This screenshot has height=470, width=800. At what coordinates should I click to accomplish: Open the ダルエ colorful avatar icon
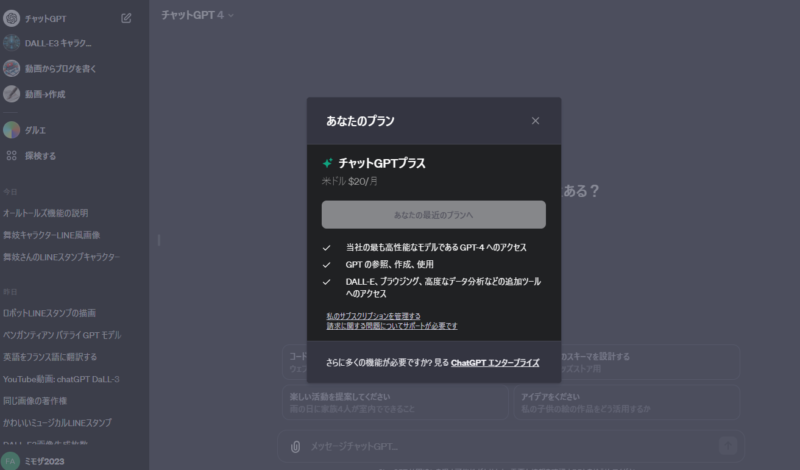tap(11, 130)
